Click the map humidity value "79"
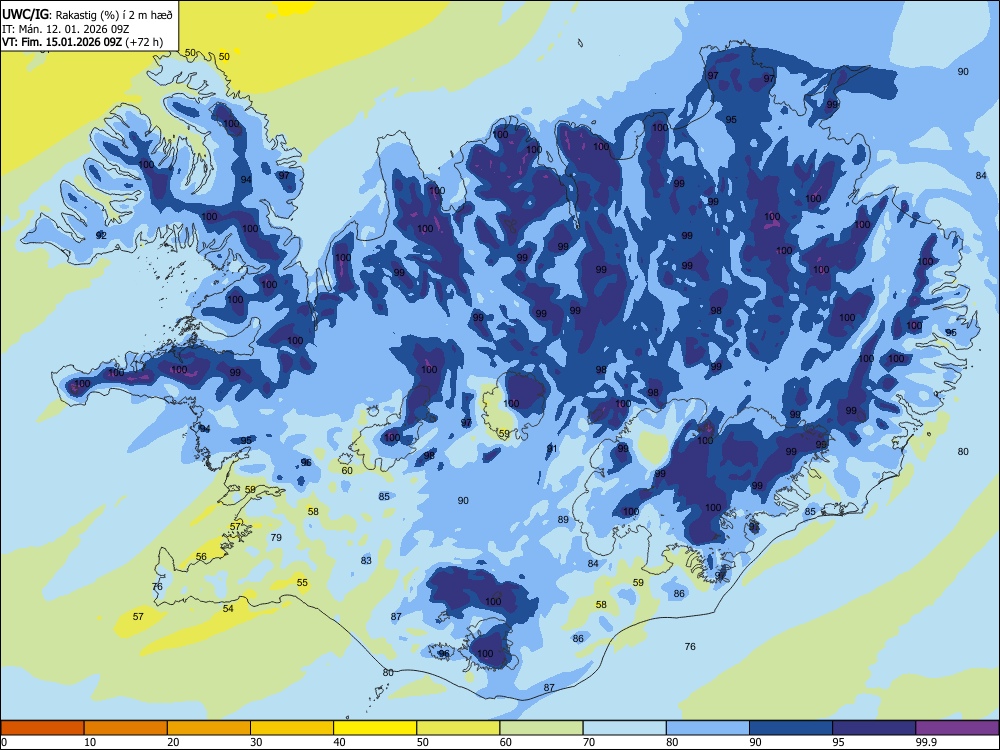The width and height of the screenshot is (1000, 750). pyautogui.click(x=276, y=538)
